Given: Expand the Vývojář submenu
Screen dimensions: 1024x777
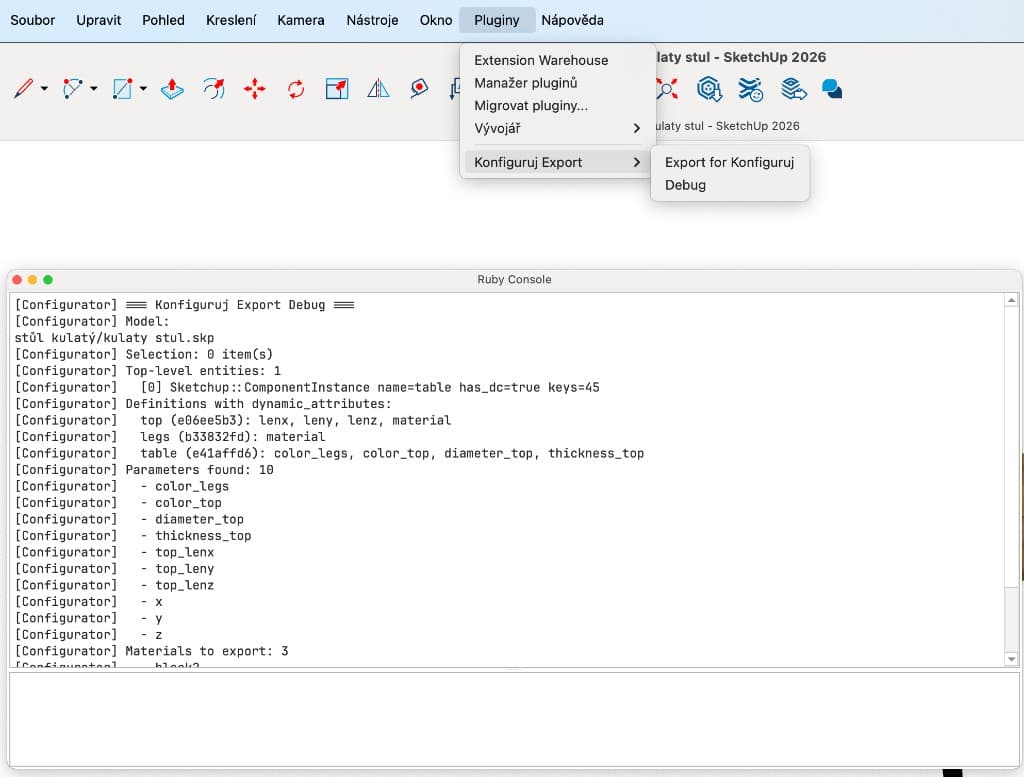Looking at the screenshot, I should coord(558,129).
